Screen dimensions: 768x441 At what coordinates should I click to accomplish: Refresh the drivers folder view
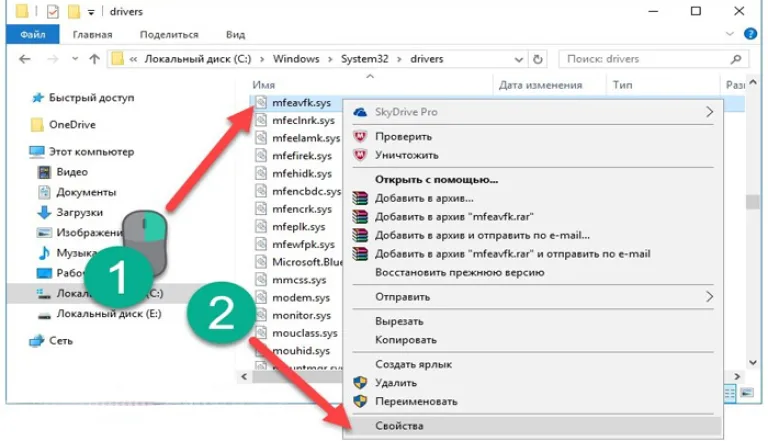[537, 59]
